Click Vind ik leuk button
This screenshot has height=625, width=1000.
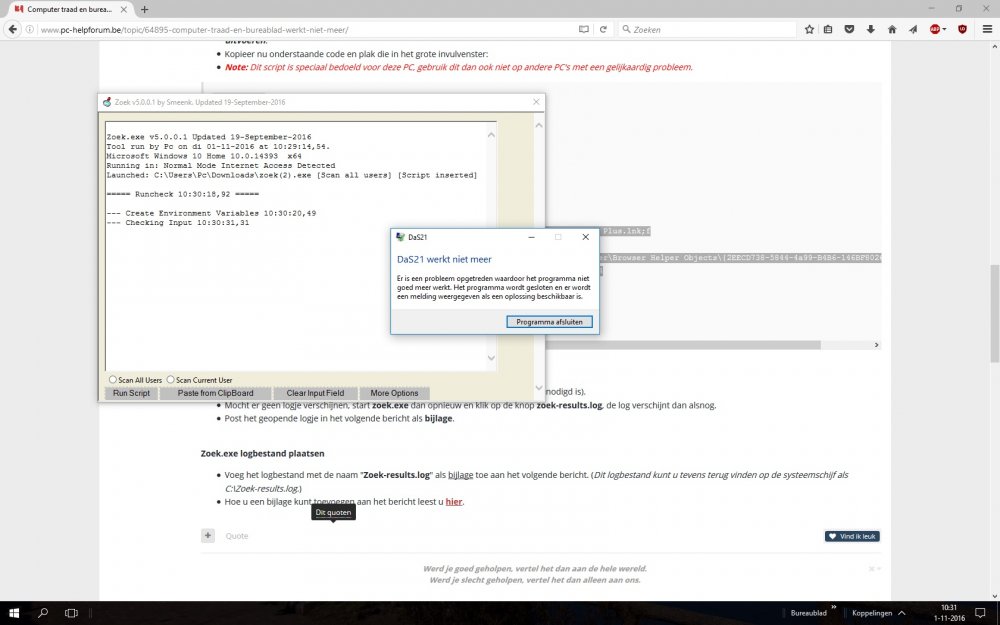click(x=852, y=536)
